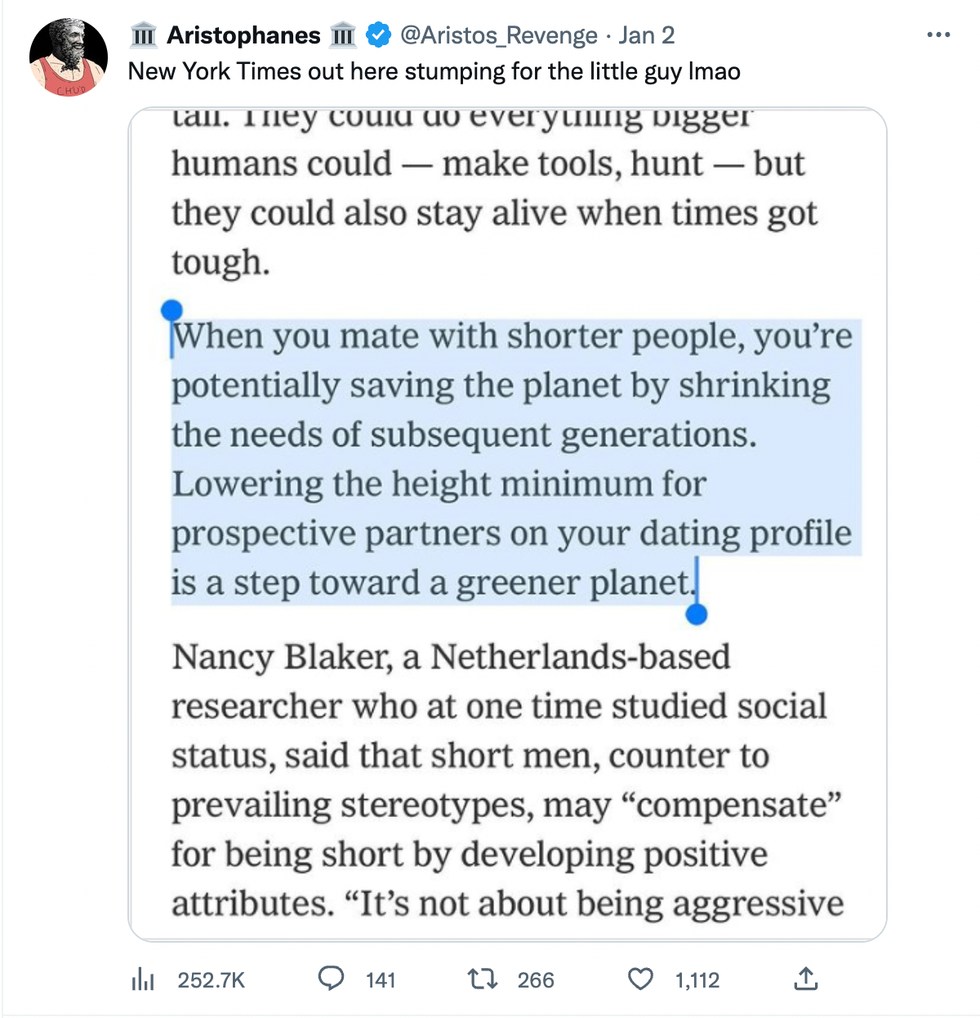Click the 252.7K view count
This screenshot has height=1018, width=980.
point(211,981)
